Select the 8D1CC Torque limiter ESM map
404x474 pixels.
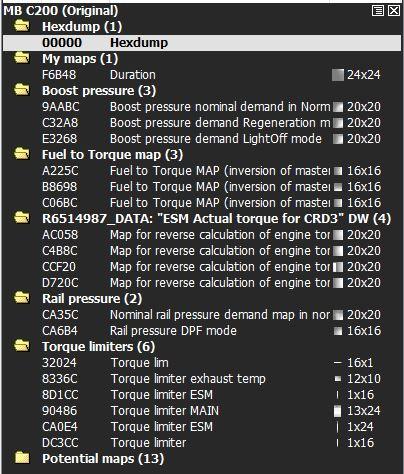[x=202, y=395]
